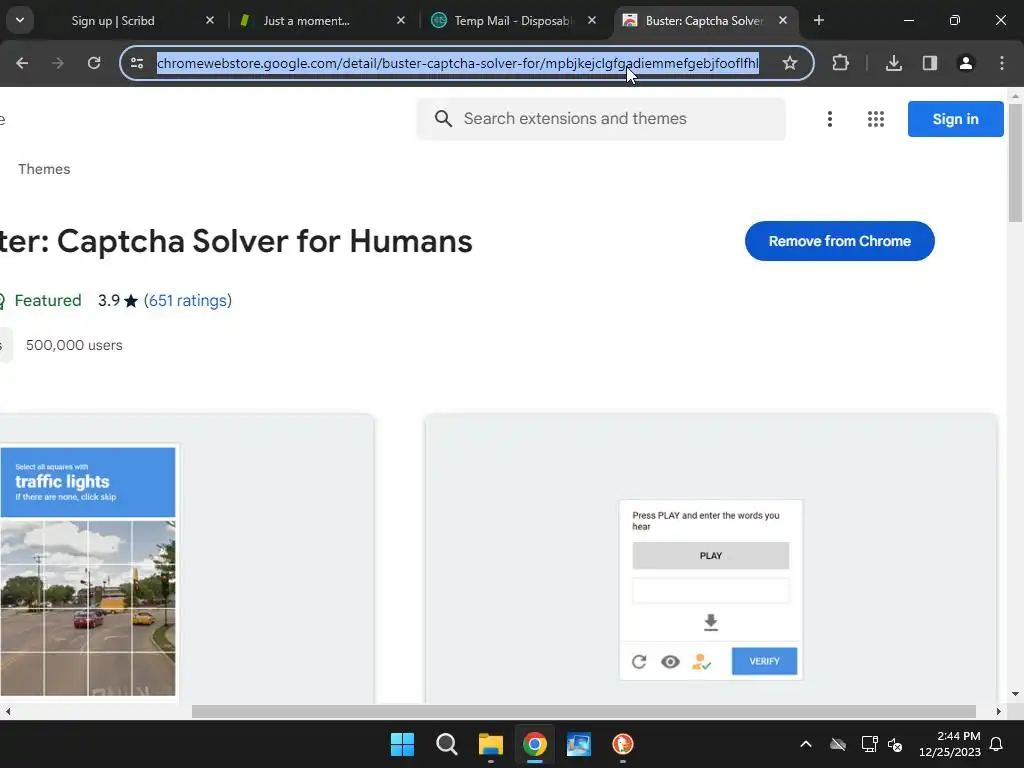Toggle the Chrome side panel
Screen dimensions: 1024x768
(930, 63)
